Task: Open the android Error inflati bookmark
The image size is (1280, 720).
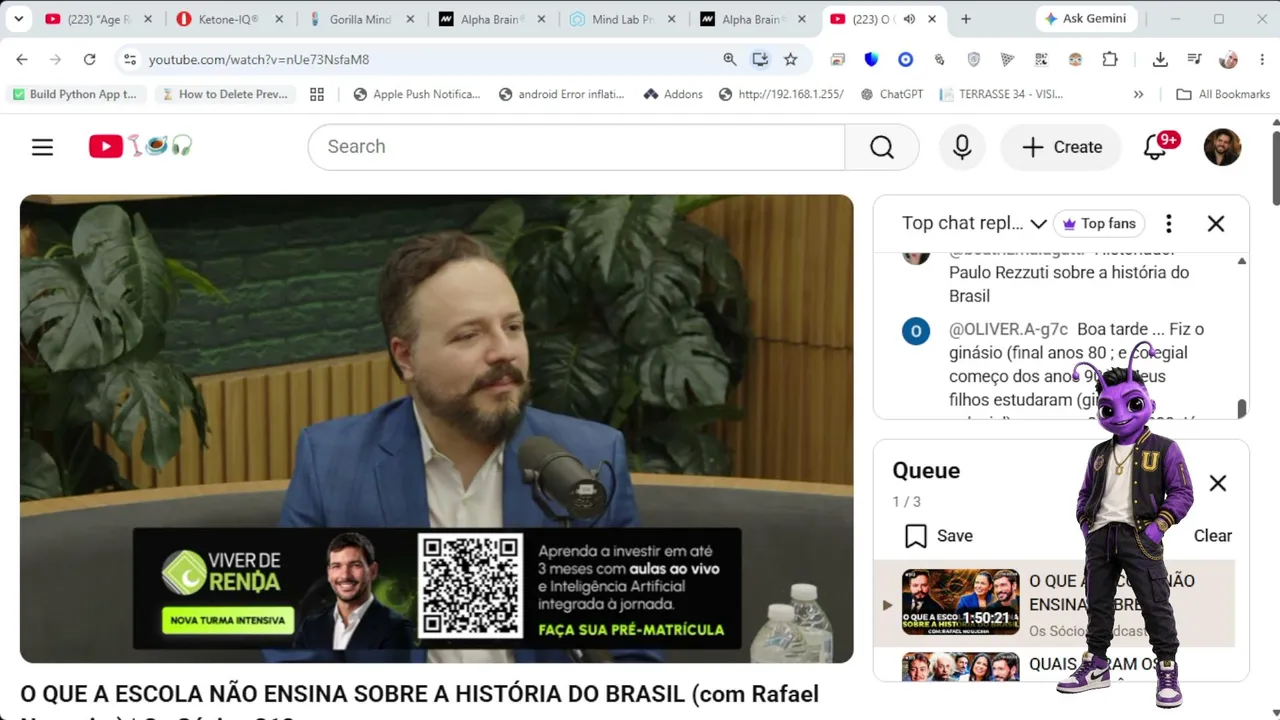Action: (561, 94)
